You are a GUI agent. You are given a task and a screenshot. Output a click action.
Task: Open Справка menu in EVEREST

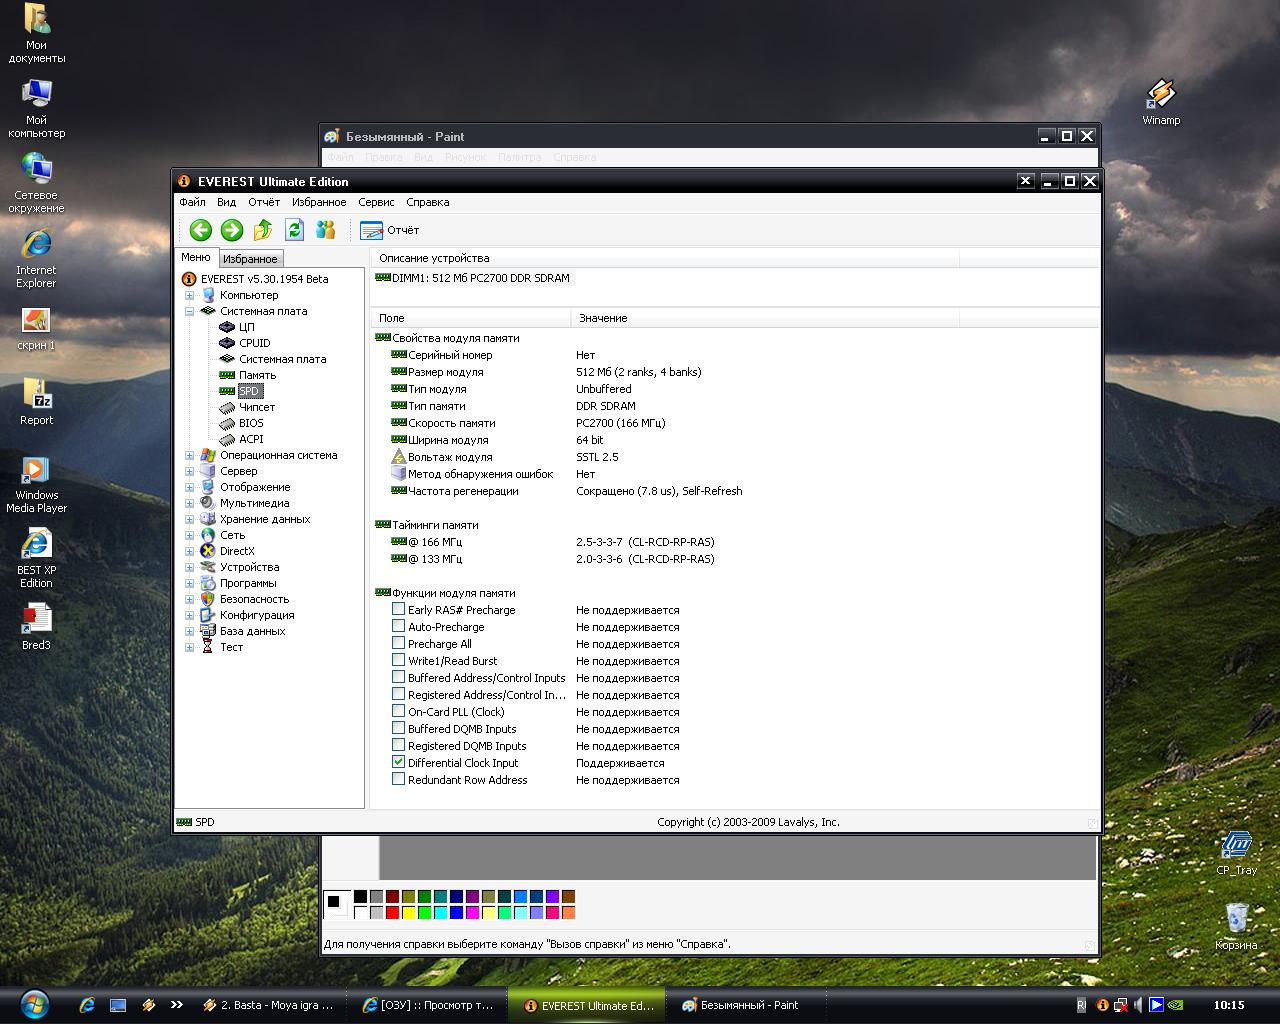tap(428, 202)
